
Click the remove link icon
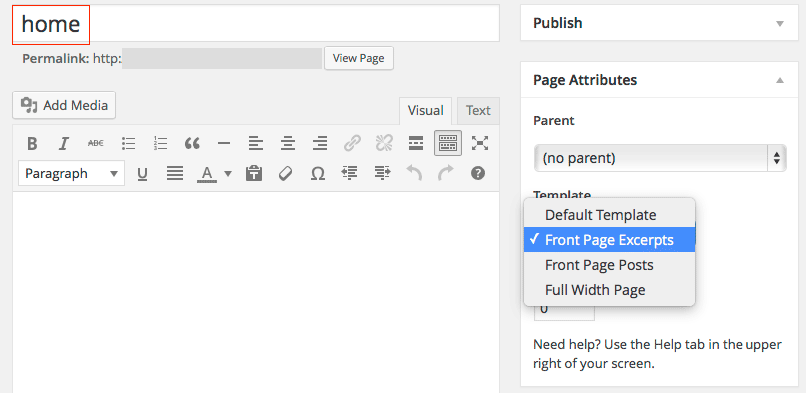(384, 143)
